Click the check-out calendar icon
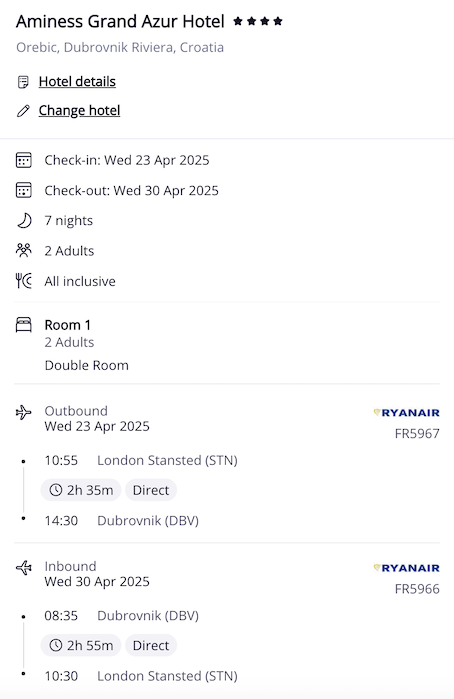454x699 pixels. [24, 190]
